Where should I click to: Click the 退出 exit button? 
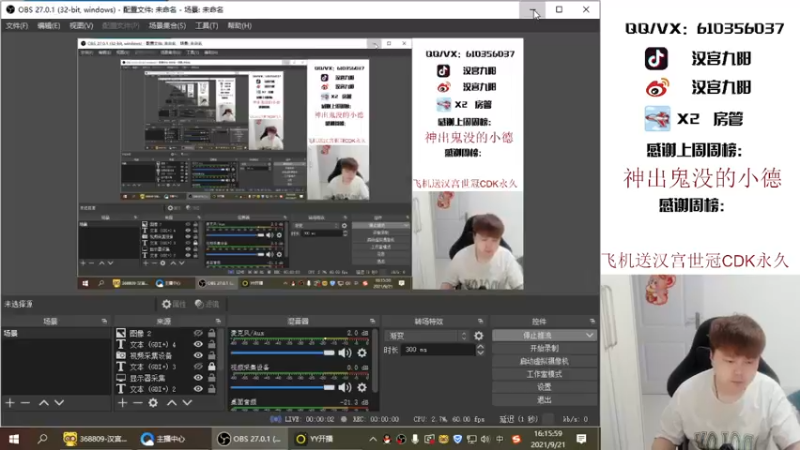pos(544,399)
